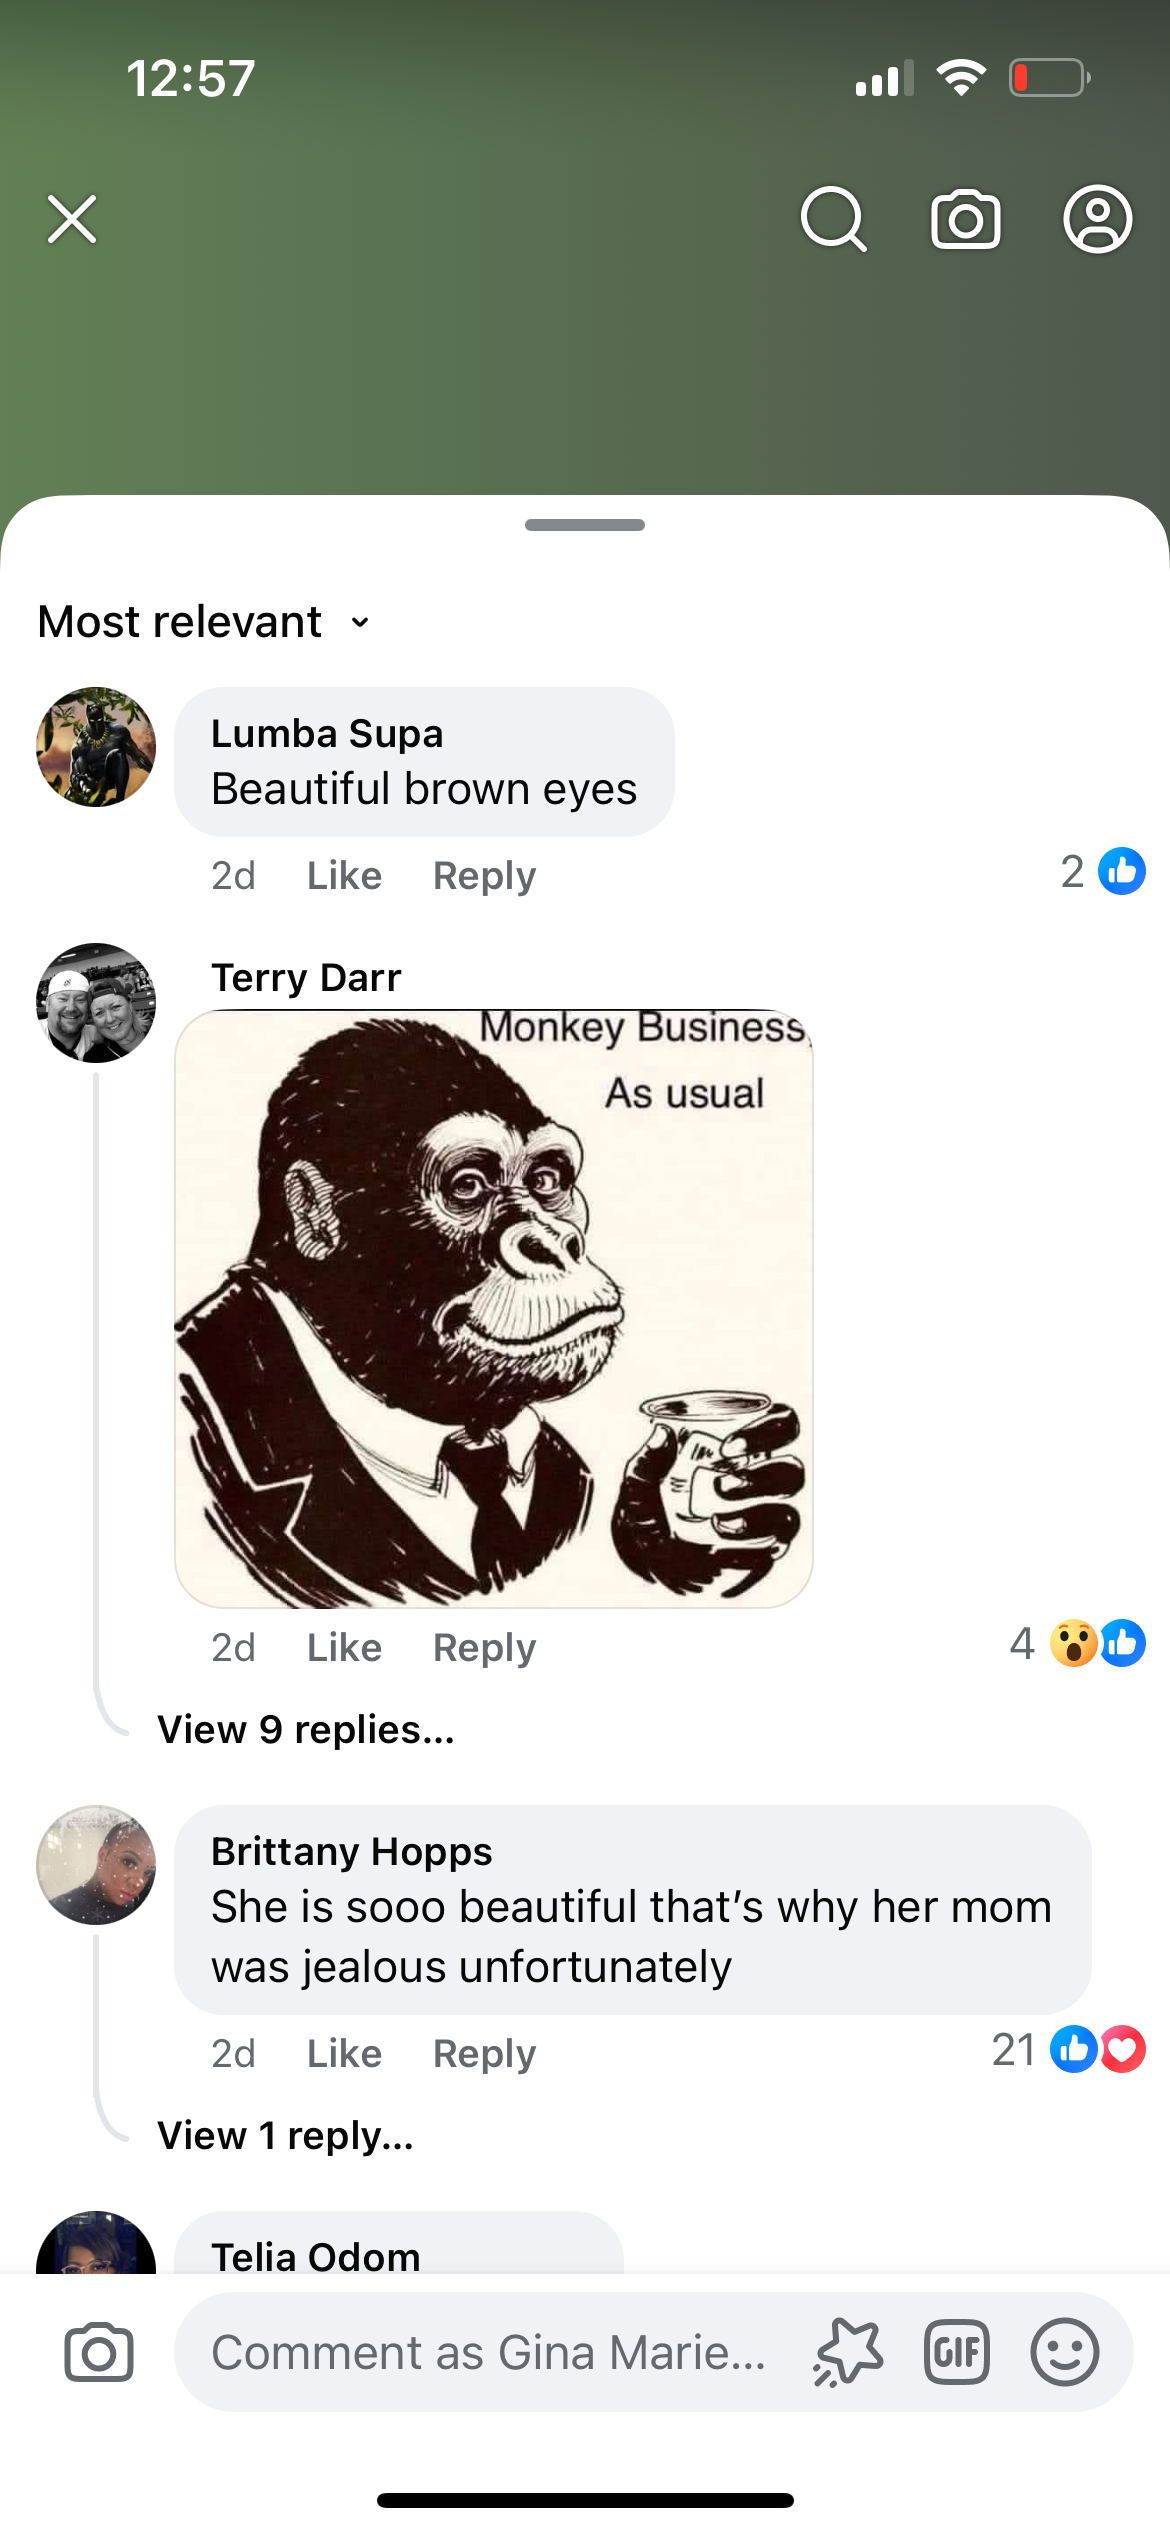Like Lumba Supa's comment
Viewport: 1170px width, 2532px height.
coord(344,876)
